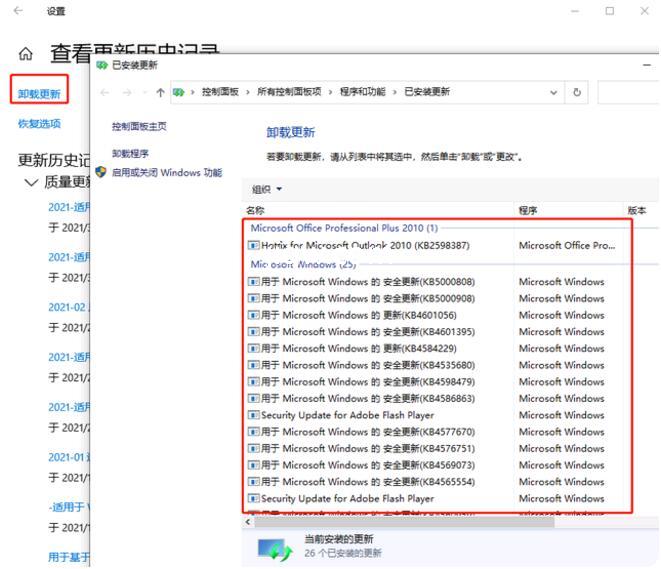Click the icon next to update KB5000808
This screenshot has width=661, height=569.
(x=253, y=282)
